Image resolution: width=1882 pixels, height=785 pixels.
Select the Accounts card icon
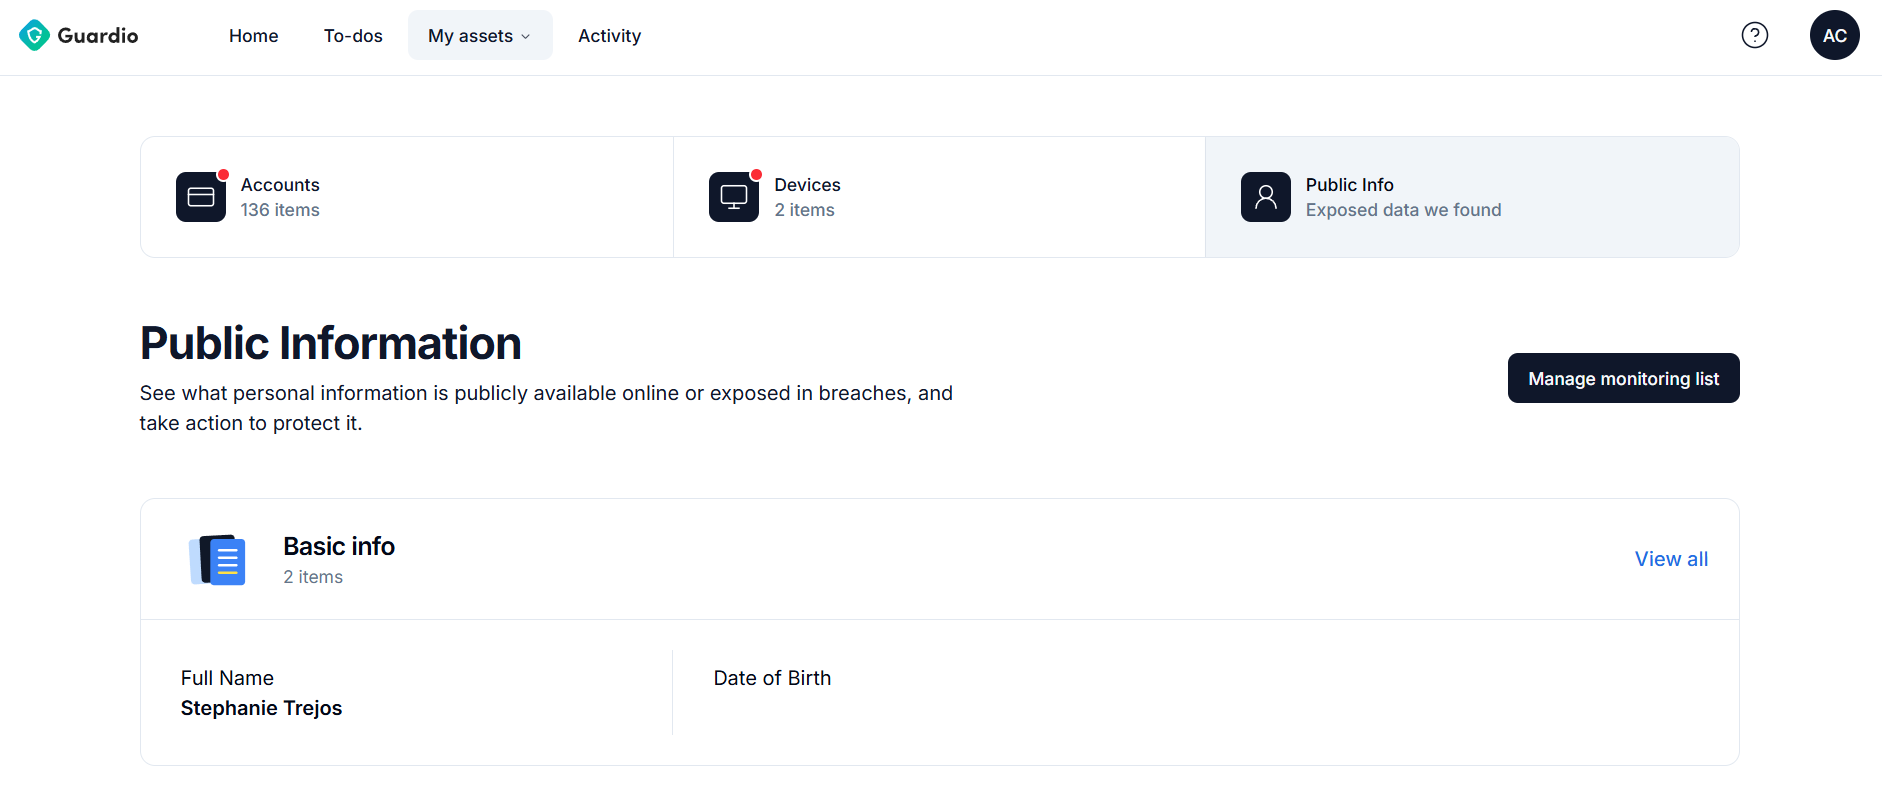pyautogui.click(x=200, y=197)
